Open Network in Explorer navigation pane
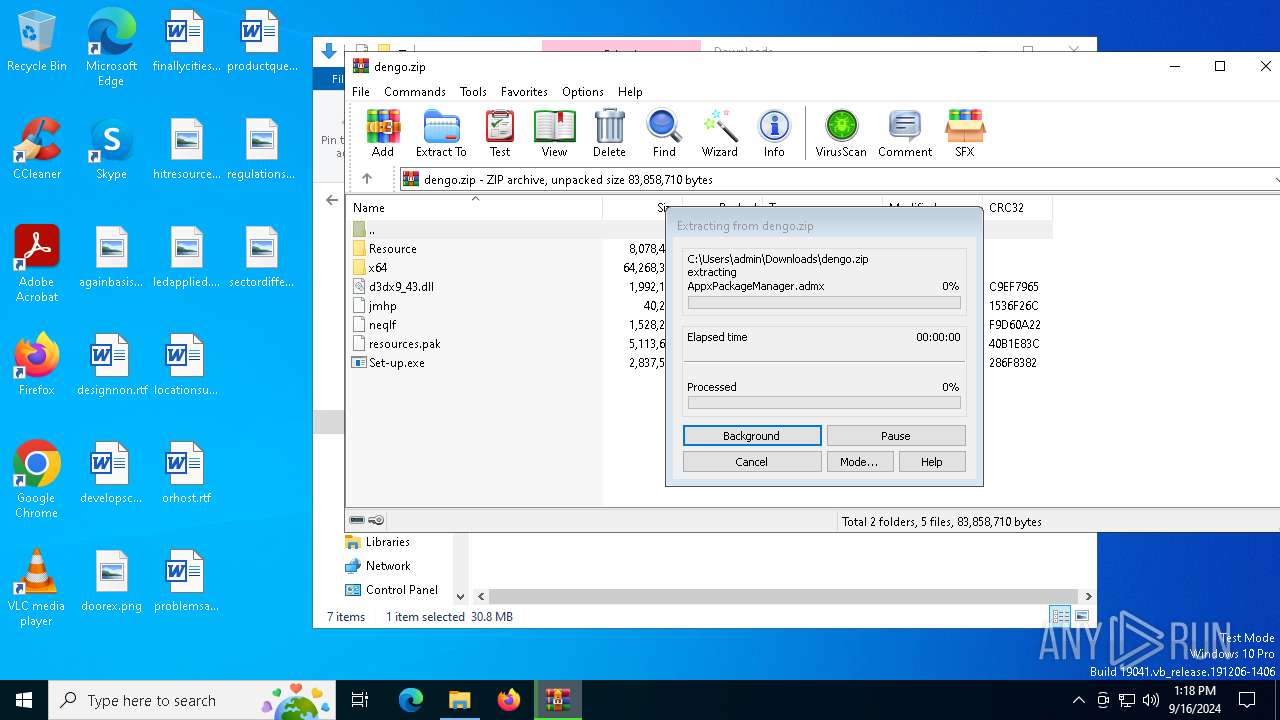Image resolution: width=1280 pixels, height=720 pixels. [388, 566]
